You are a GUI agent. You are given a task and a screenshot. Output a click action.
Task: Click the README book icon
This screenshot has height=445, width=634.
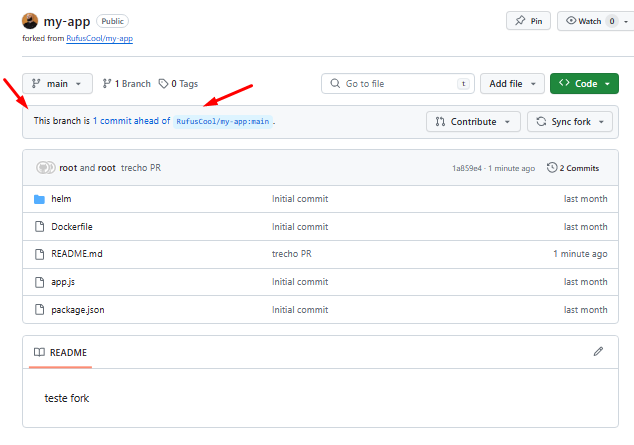(39, 352)
